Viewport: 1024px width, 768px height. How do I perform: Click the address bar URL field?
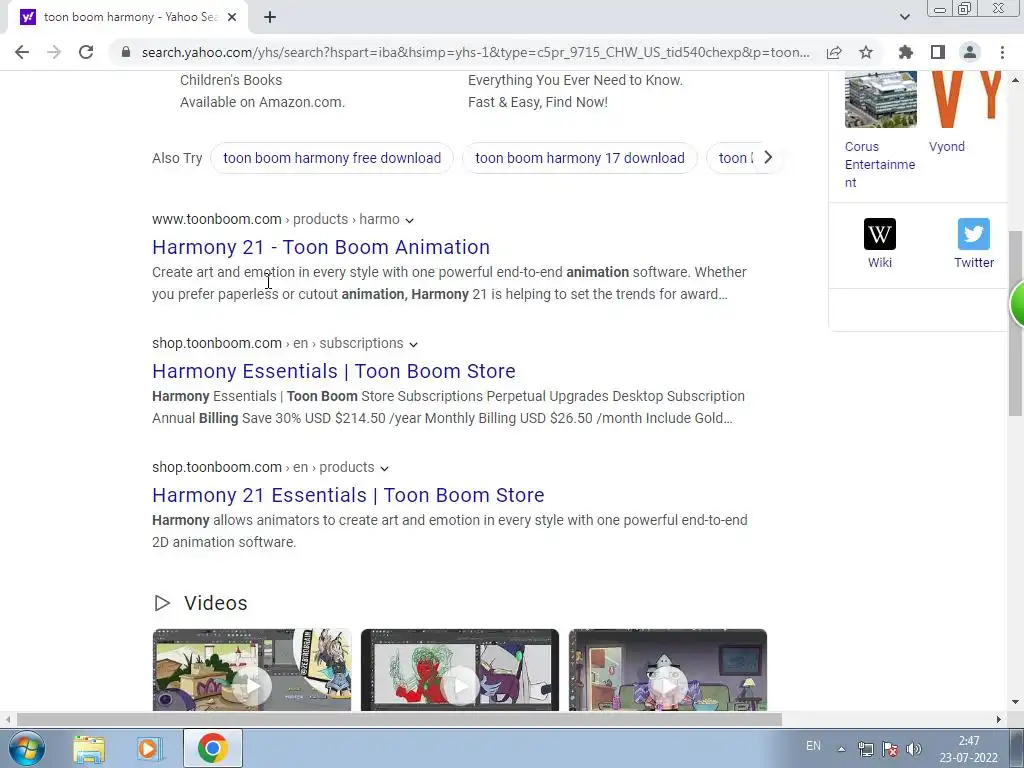pos(475,52)
